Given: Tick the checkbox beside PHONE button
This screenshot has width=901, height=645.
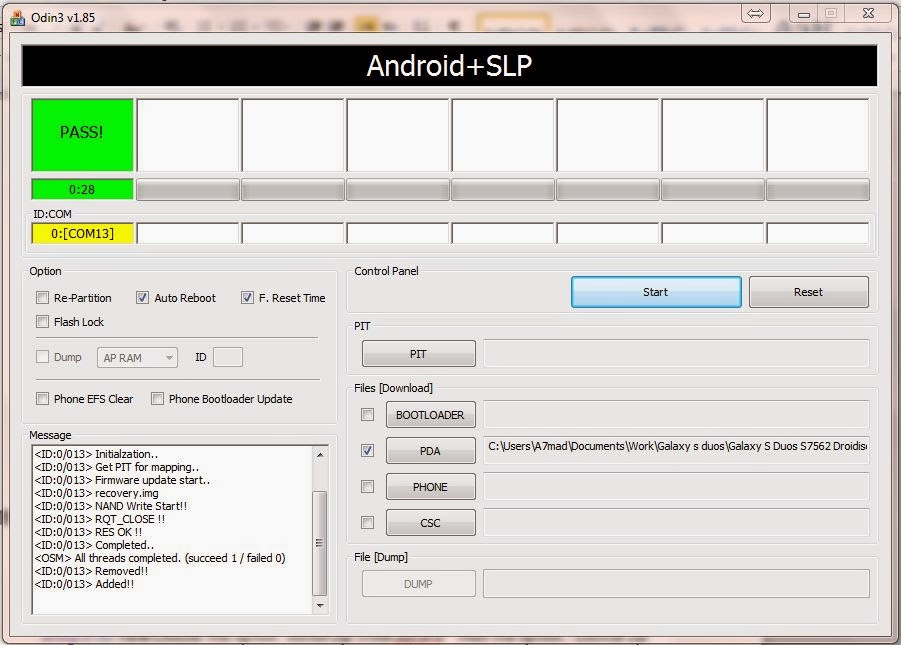Looking at the screenshot, I should (367, 487).
